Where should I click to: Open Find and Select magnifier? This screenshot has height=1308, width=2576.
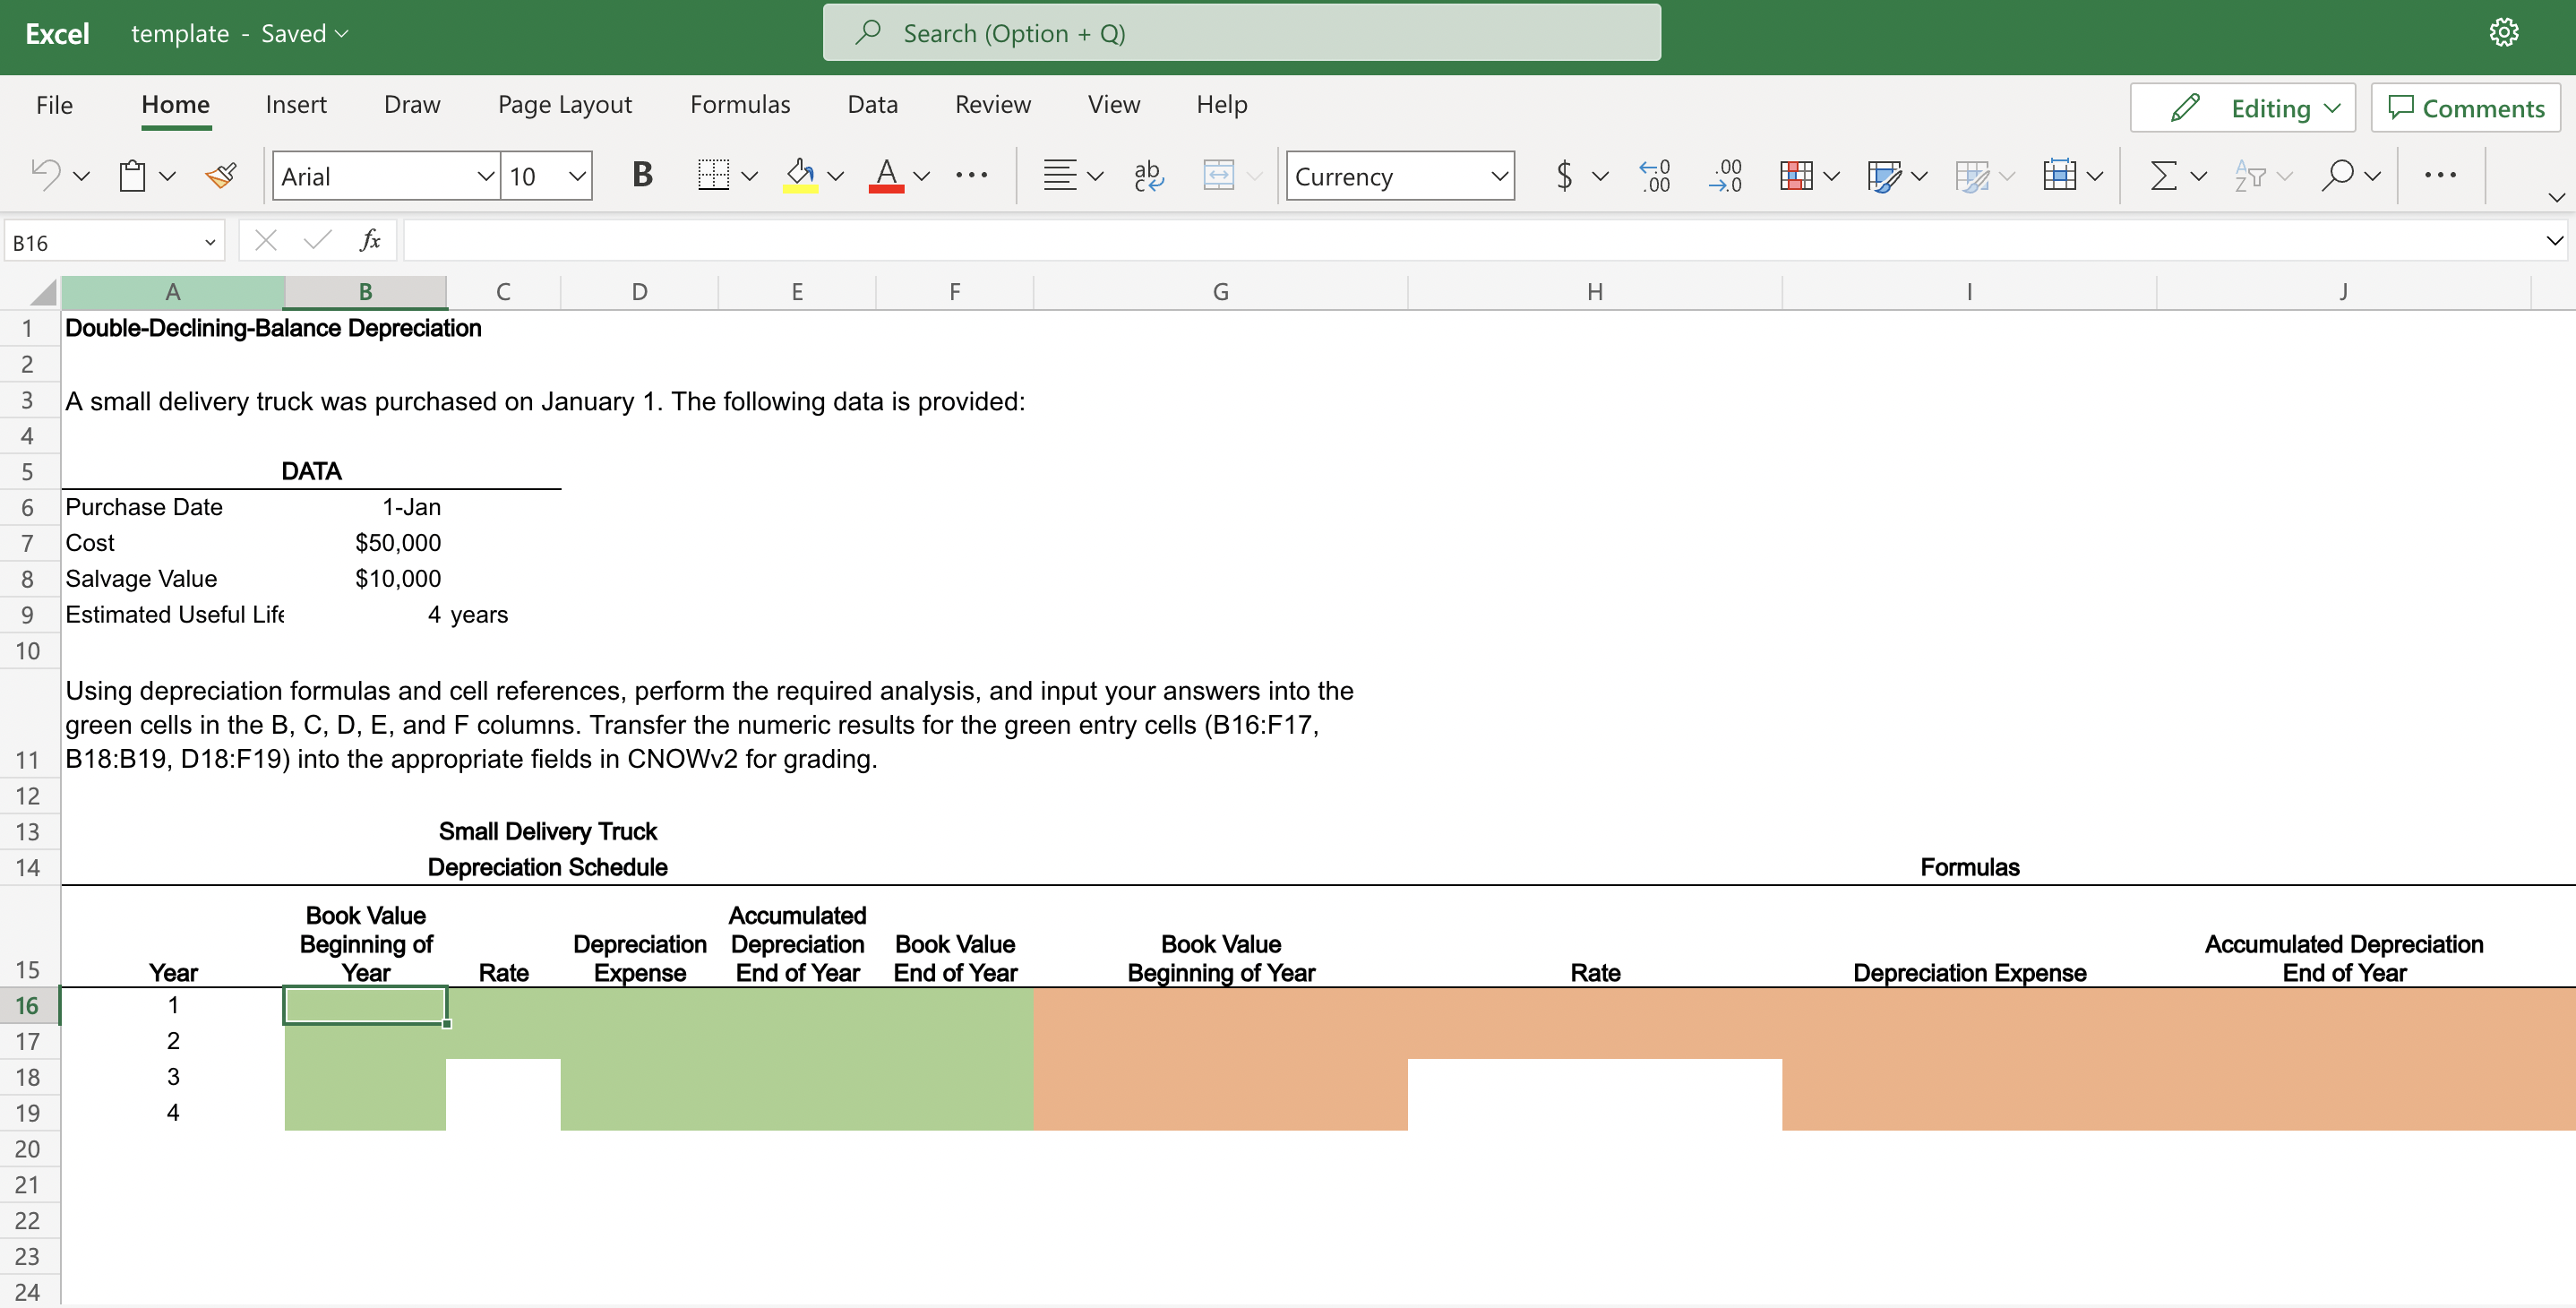pos(2337,176)
